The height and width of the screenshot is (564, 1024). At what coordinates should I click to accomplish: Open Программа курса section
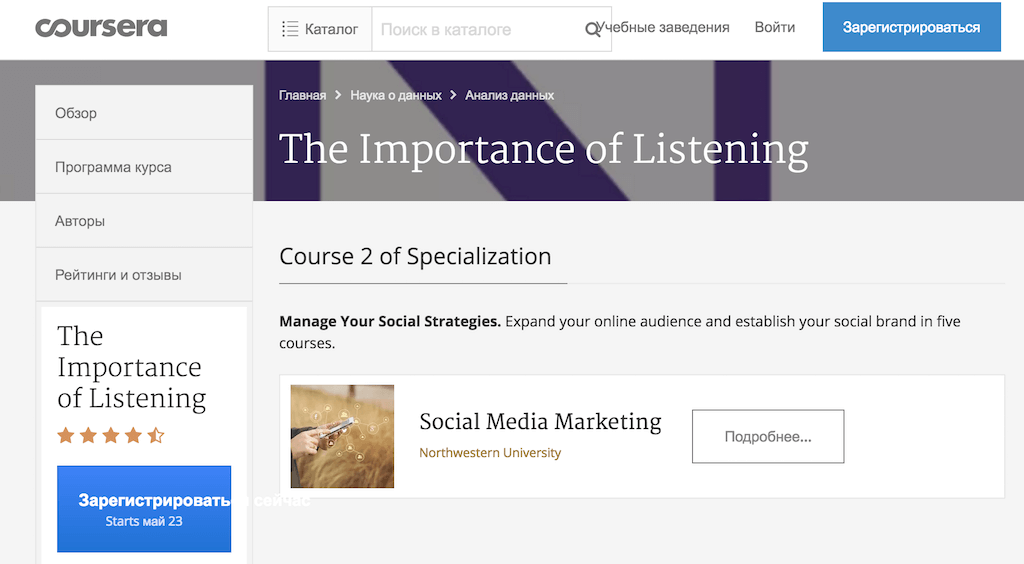[144, 167]
